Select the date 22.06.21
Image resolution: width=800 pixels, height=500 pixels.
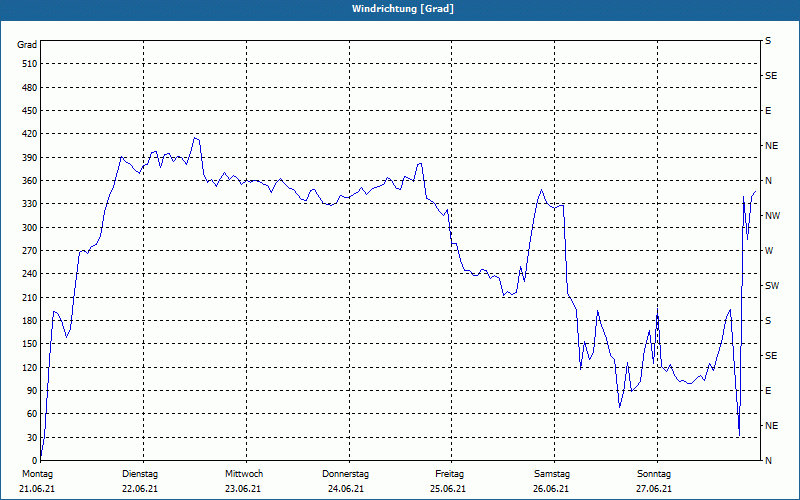click(140, 489)
